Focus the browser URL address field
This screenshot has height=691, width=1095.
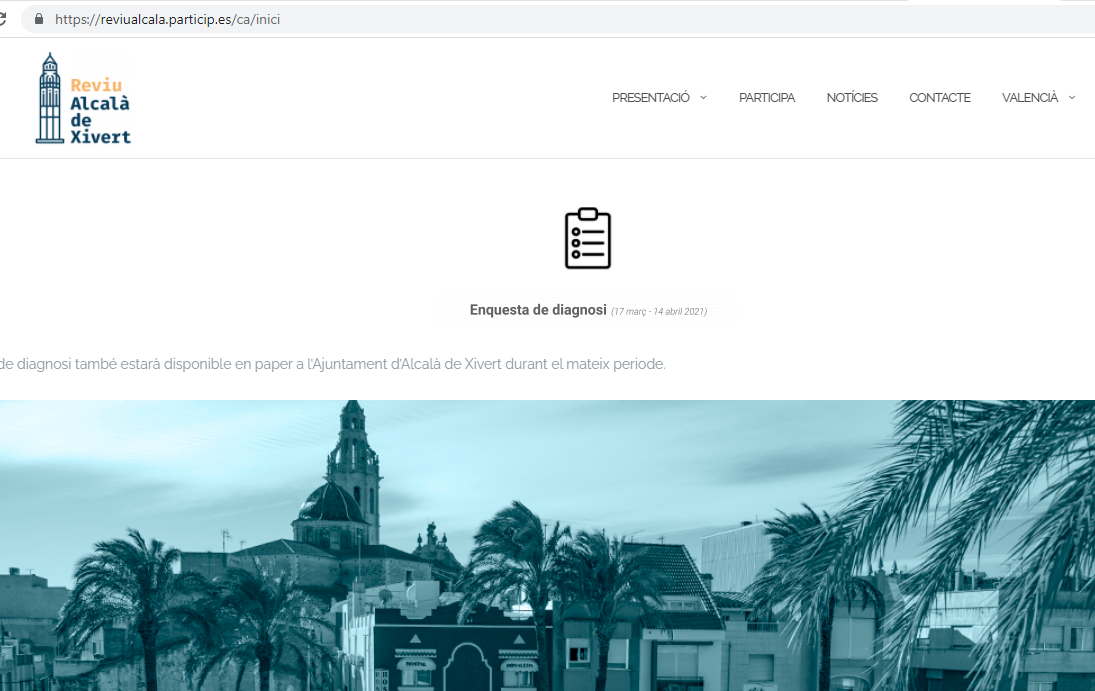(x=500, y=19)
